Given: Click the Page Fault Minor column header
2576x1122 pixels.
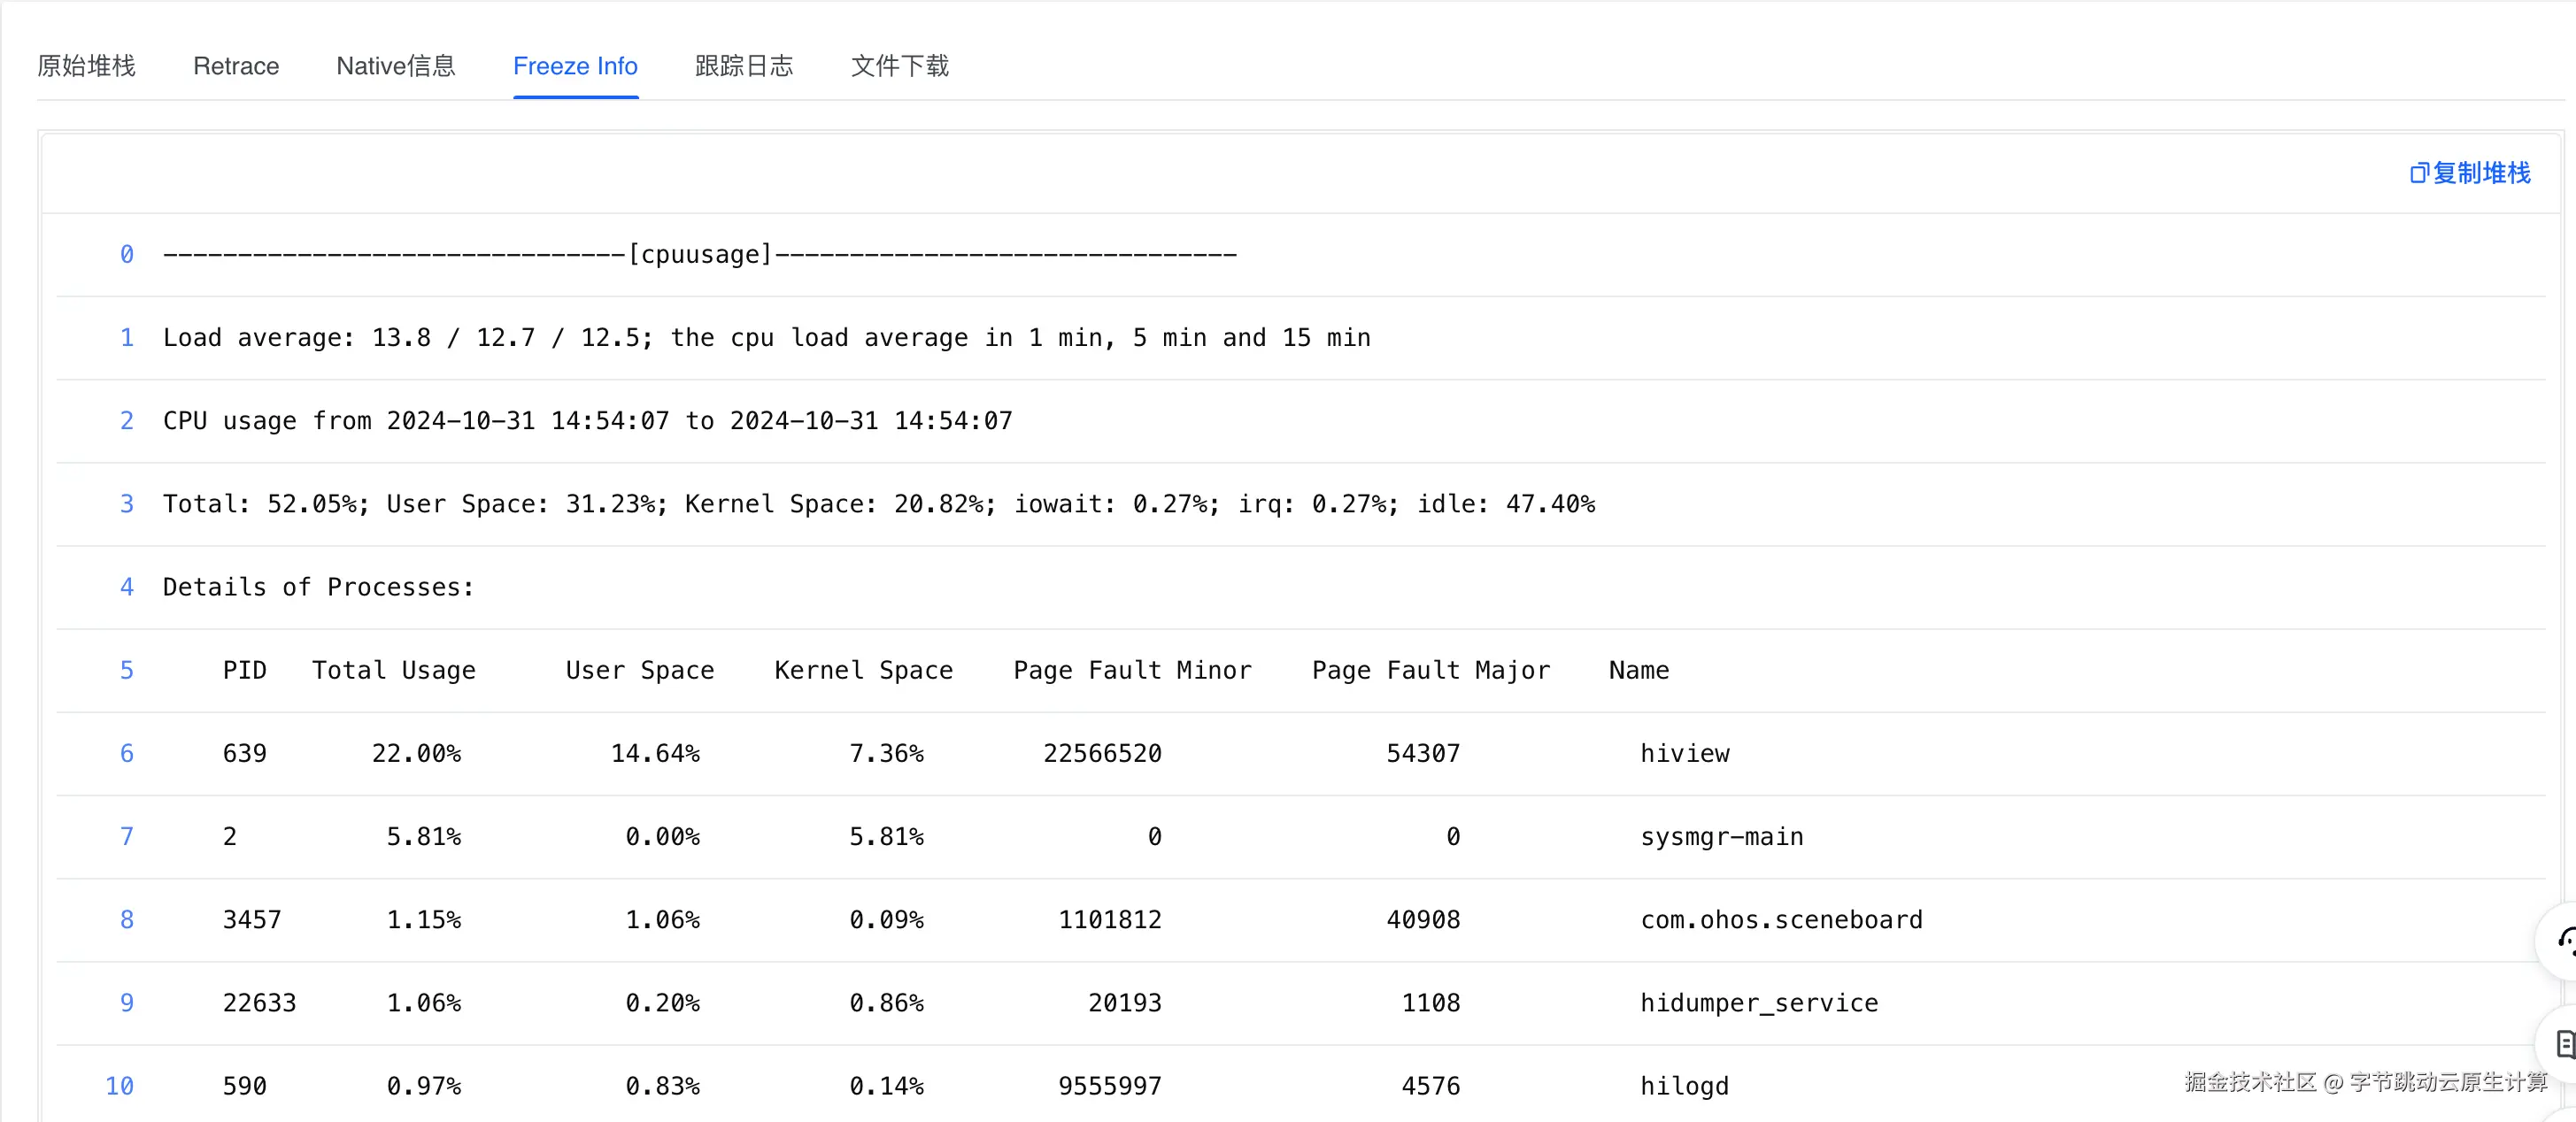Looking at the screenshot, I should (x=1131, y=670).
